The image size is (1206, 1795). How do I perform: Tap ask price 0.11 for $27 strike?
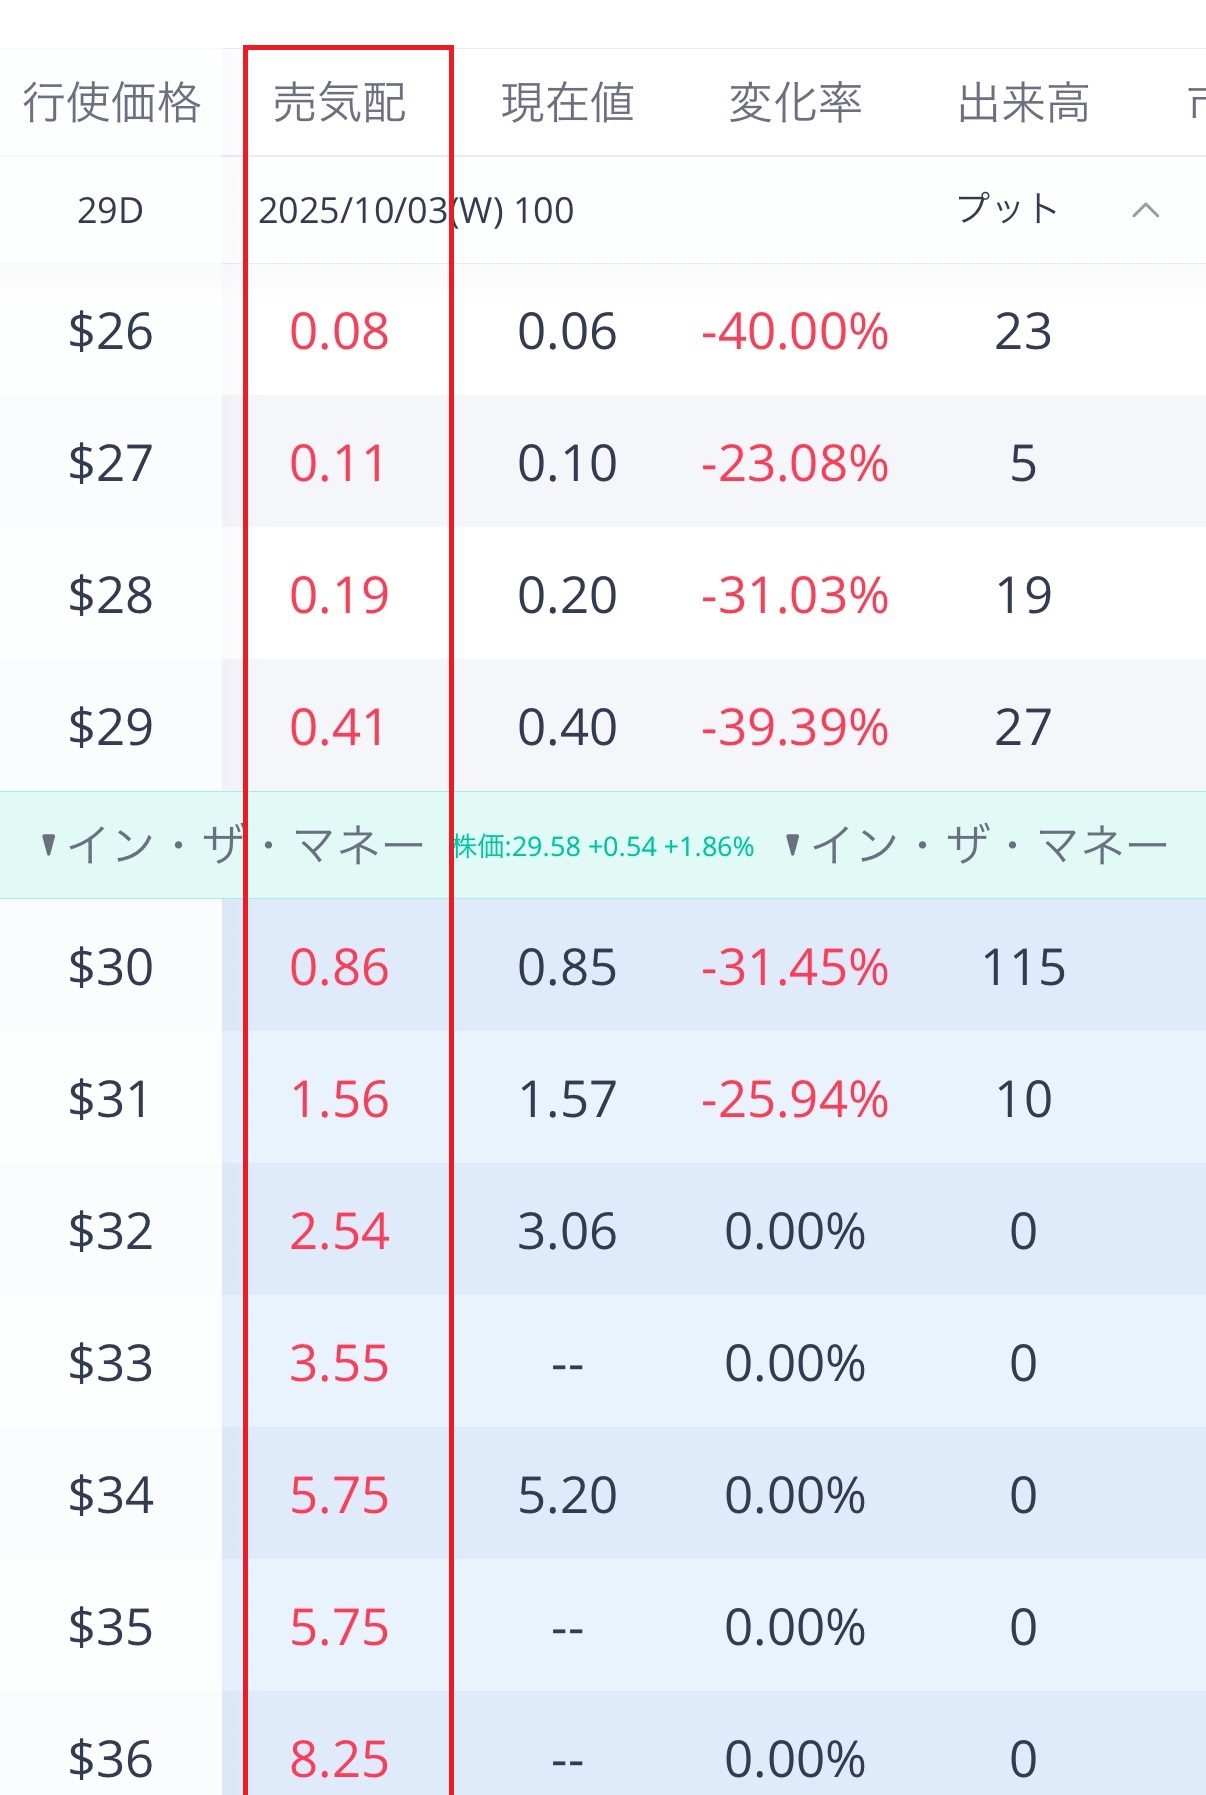(338, 463)
